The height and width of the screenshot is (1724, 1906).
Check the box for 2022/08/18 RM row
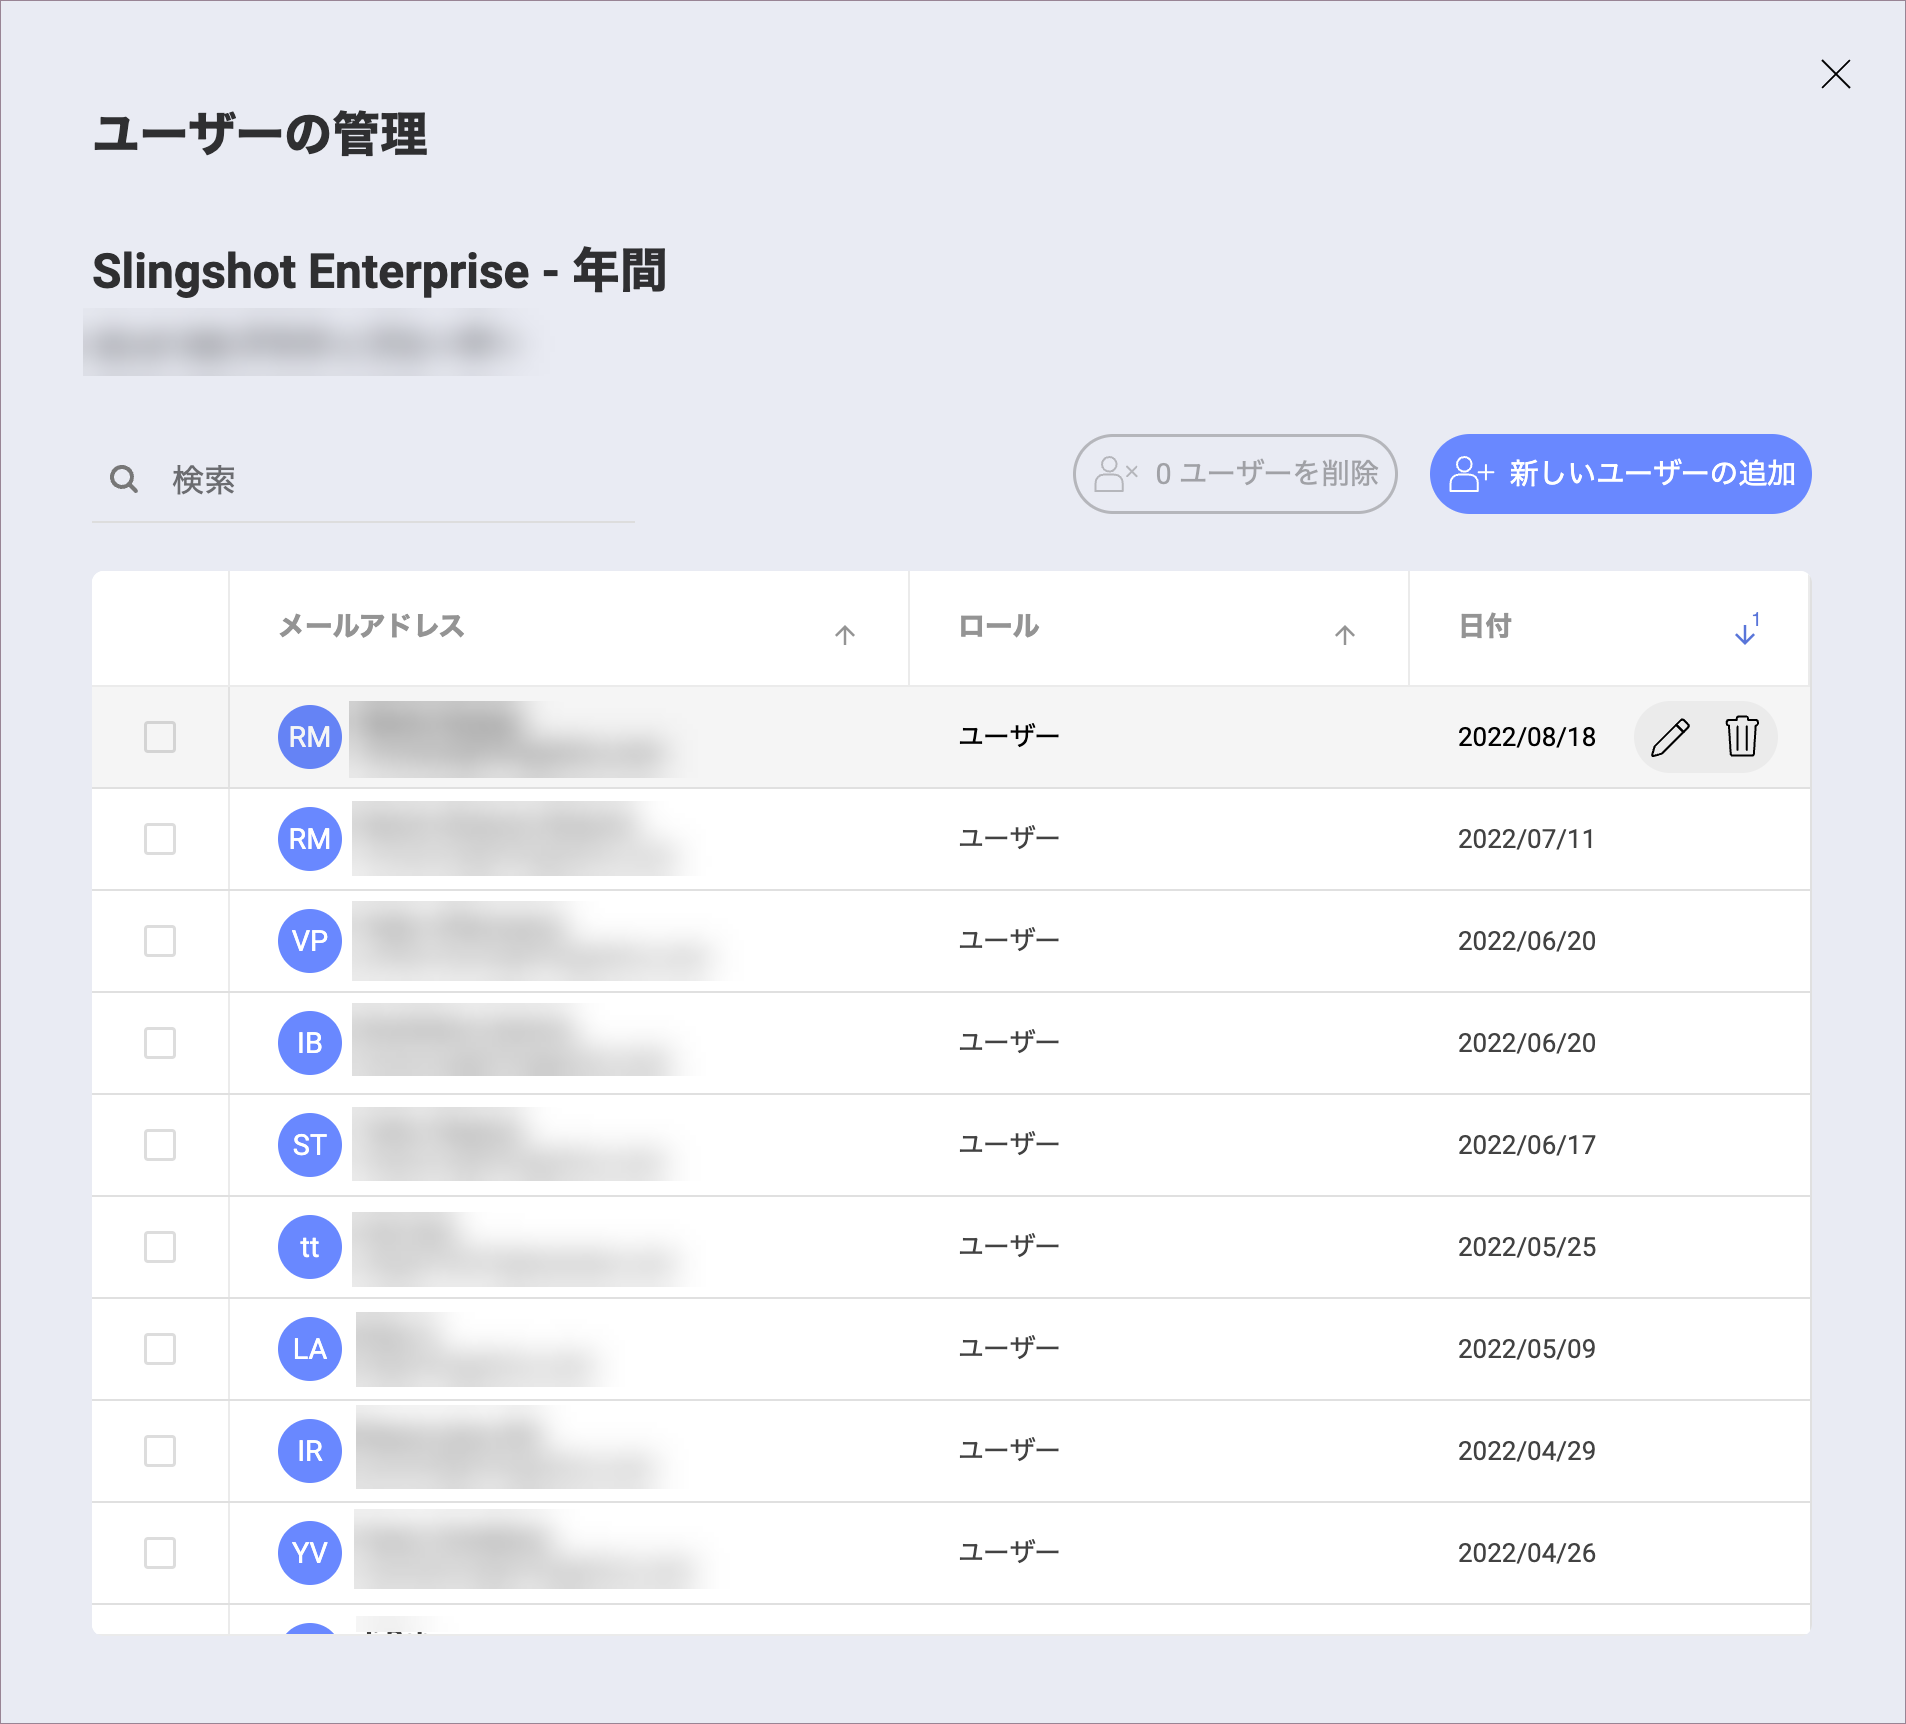(160, 737)
